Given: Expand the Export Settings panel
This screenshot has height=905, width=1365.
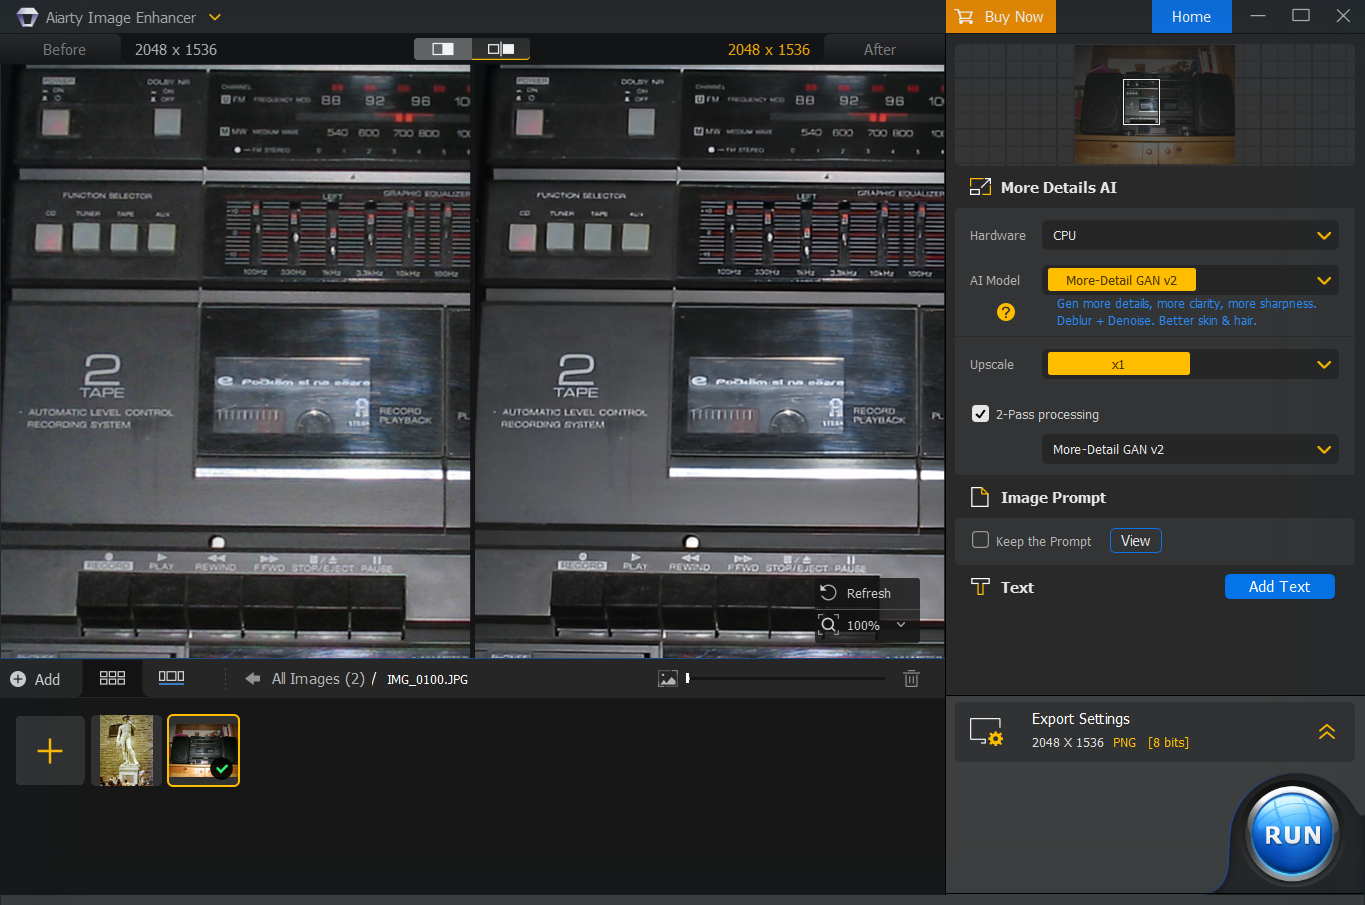Looking at the screenshot, I should (x=1326, y=732).
